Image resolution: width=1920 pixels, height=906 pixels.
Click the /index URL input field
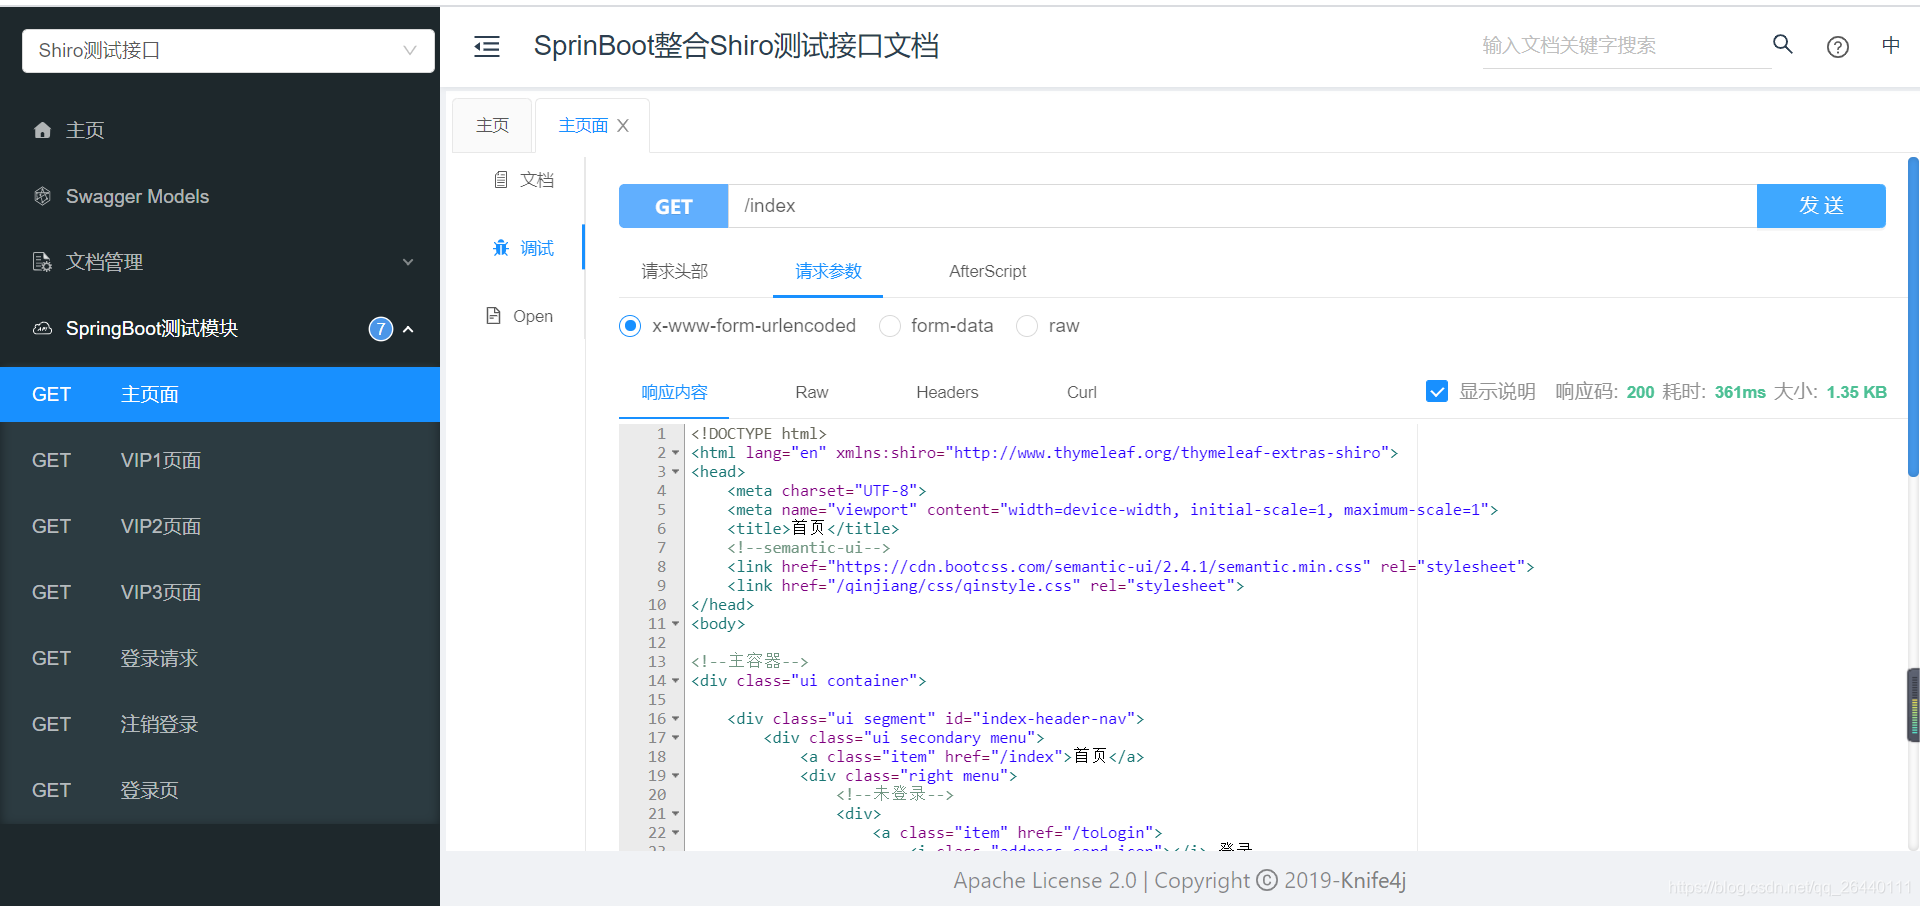[1242, 206]
